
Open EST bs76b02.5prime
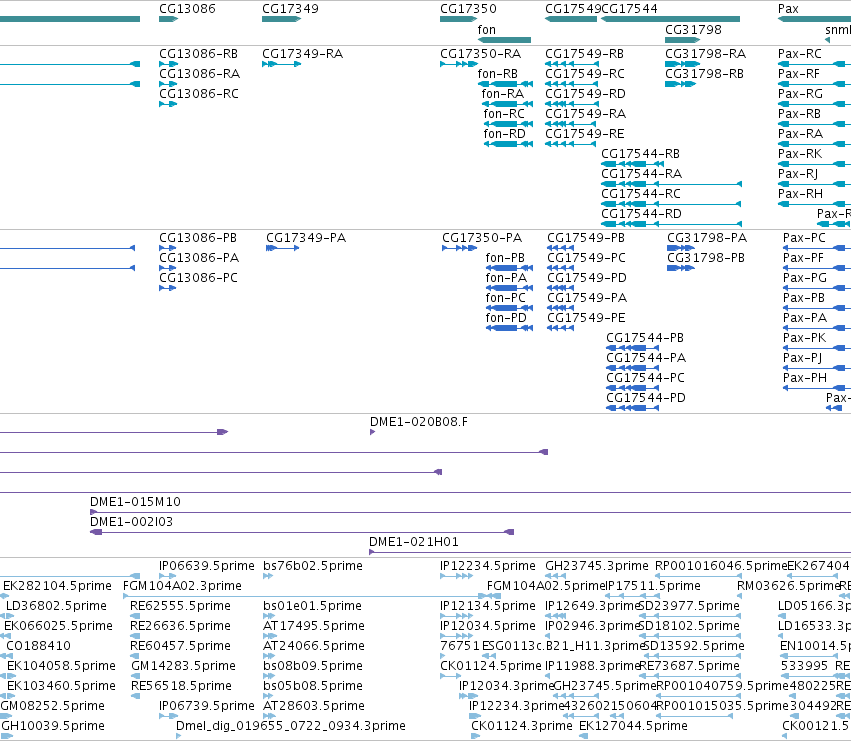(313, 566)
